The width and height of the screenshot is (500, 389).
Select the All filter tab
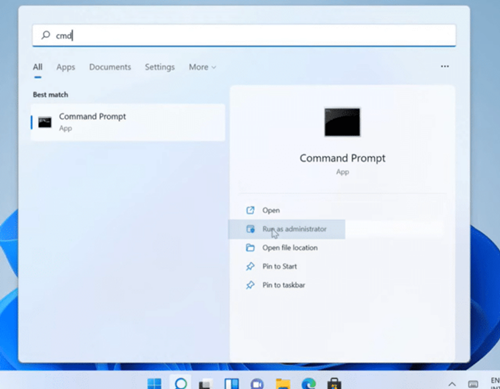click(38, 67)
